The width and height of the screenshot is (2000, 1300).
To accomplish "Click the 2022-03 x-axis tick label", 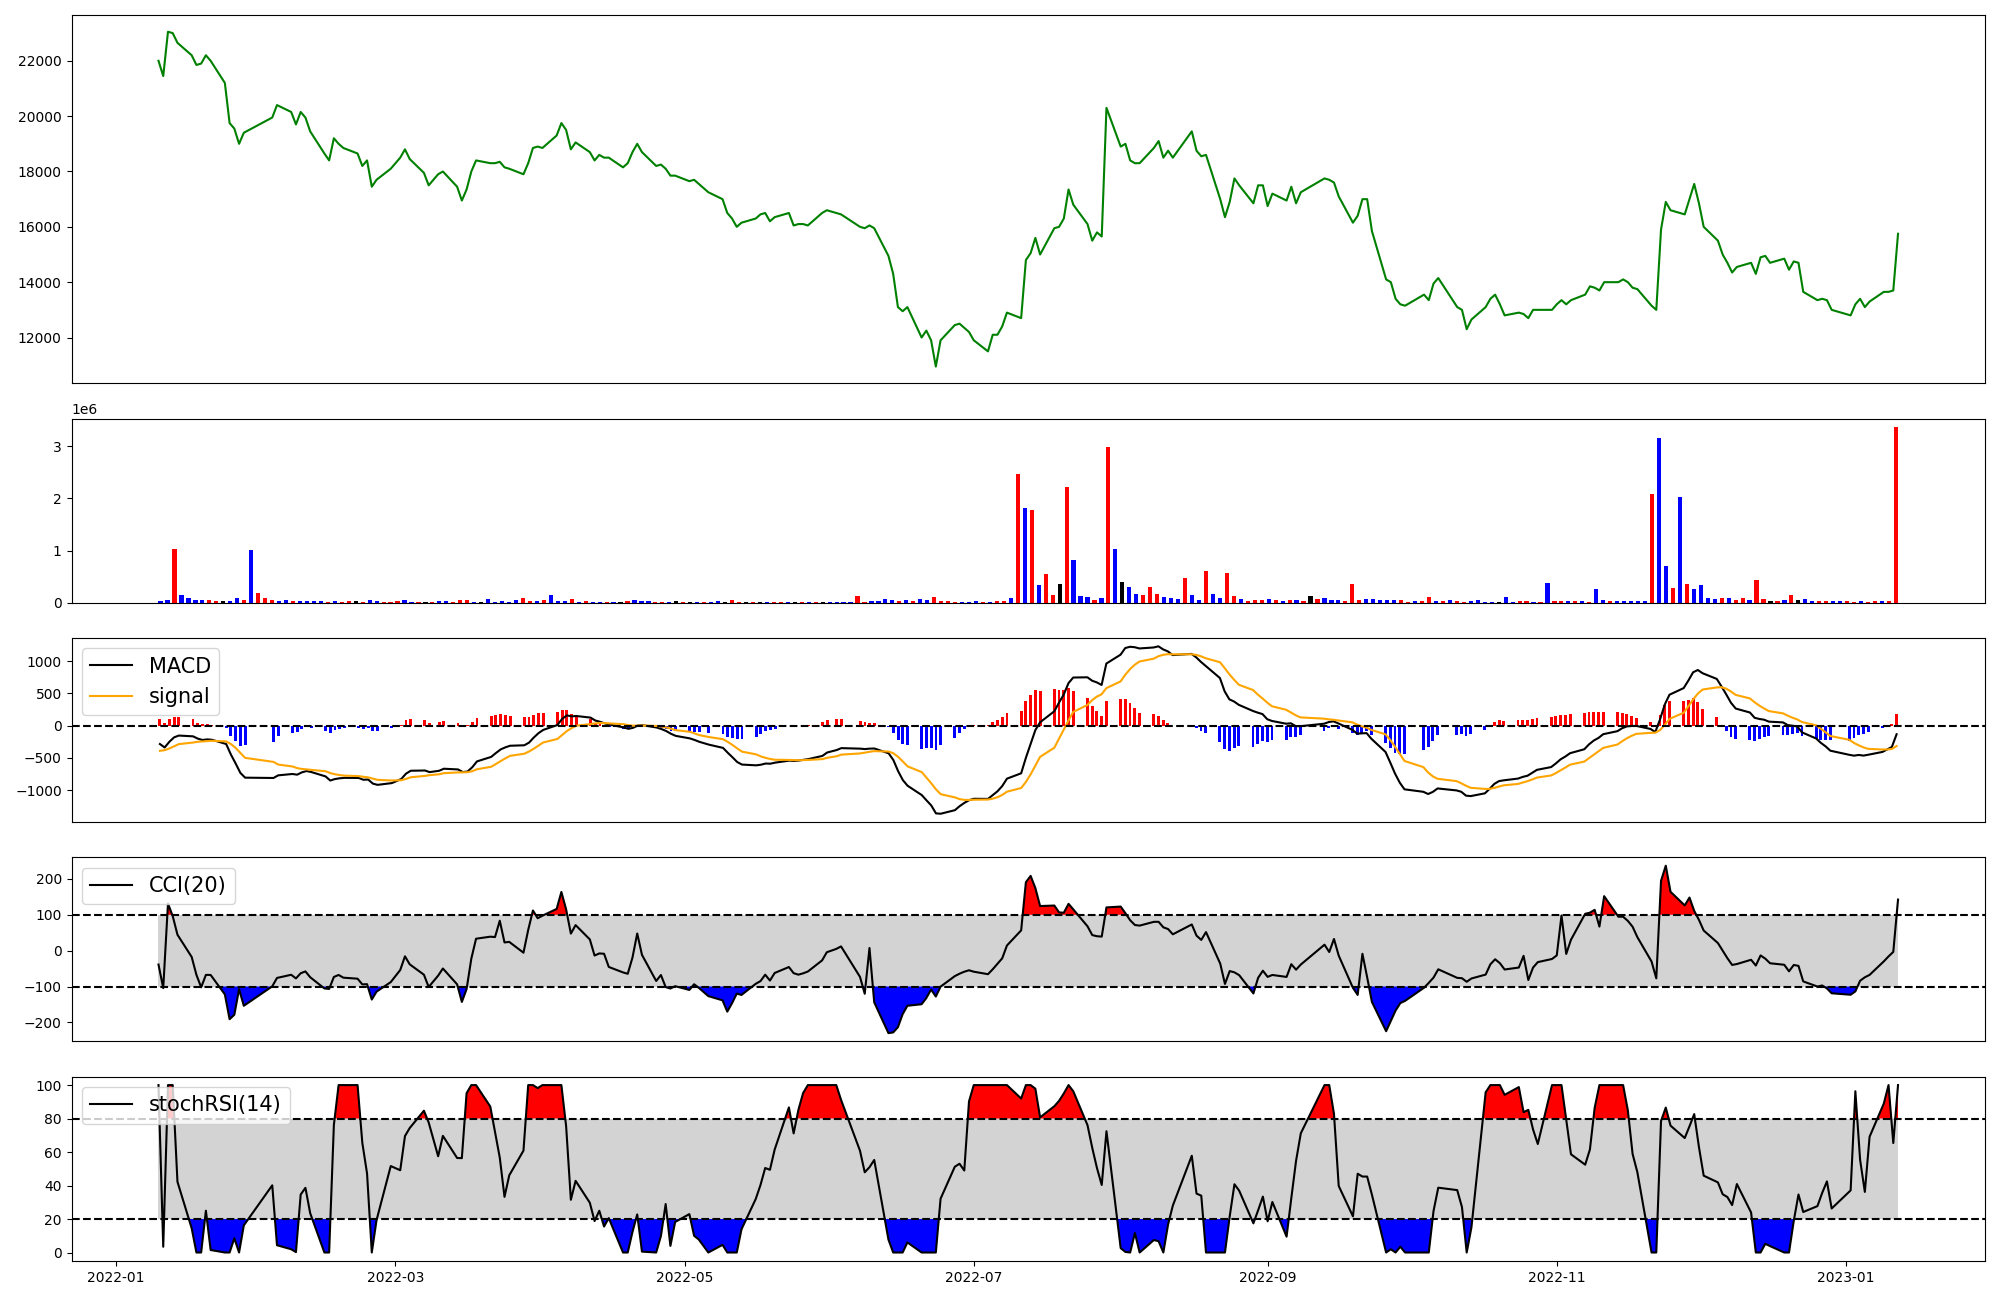I will 395,1277.
